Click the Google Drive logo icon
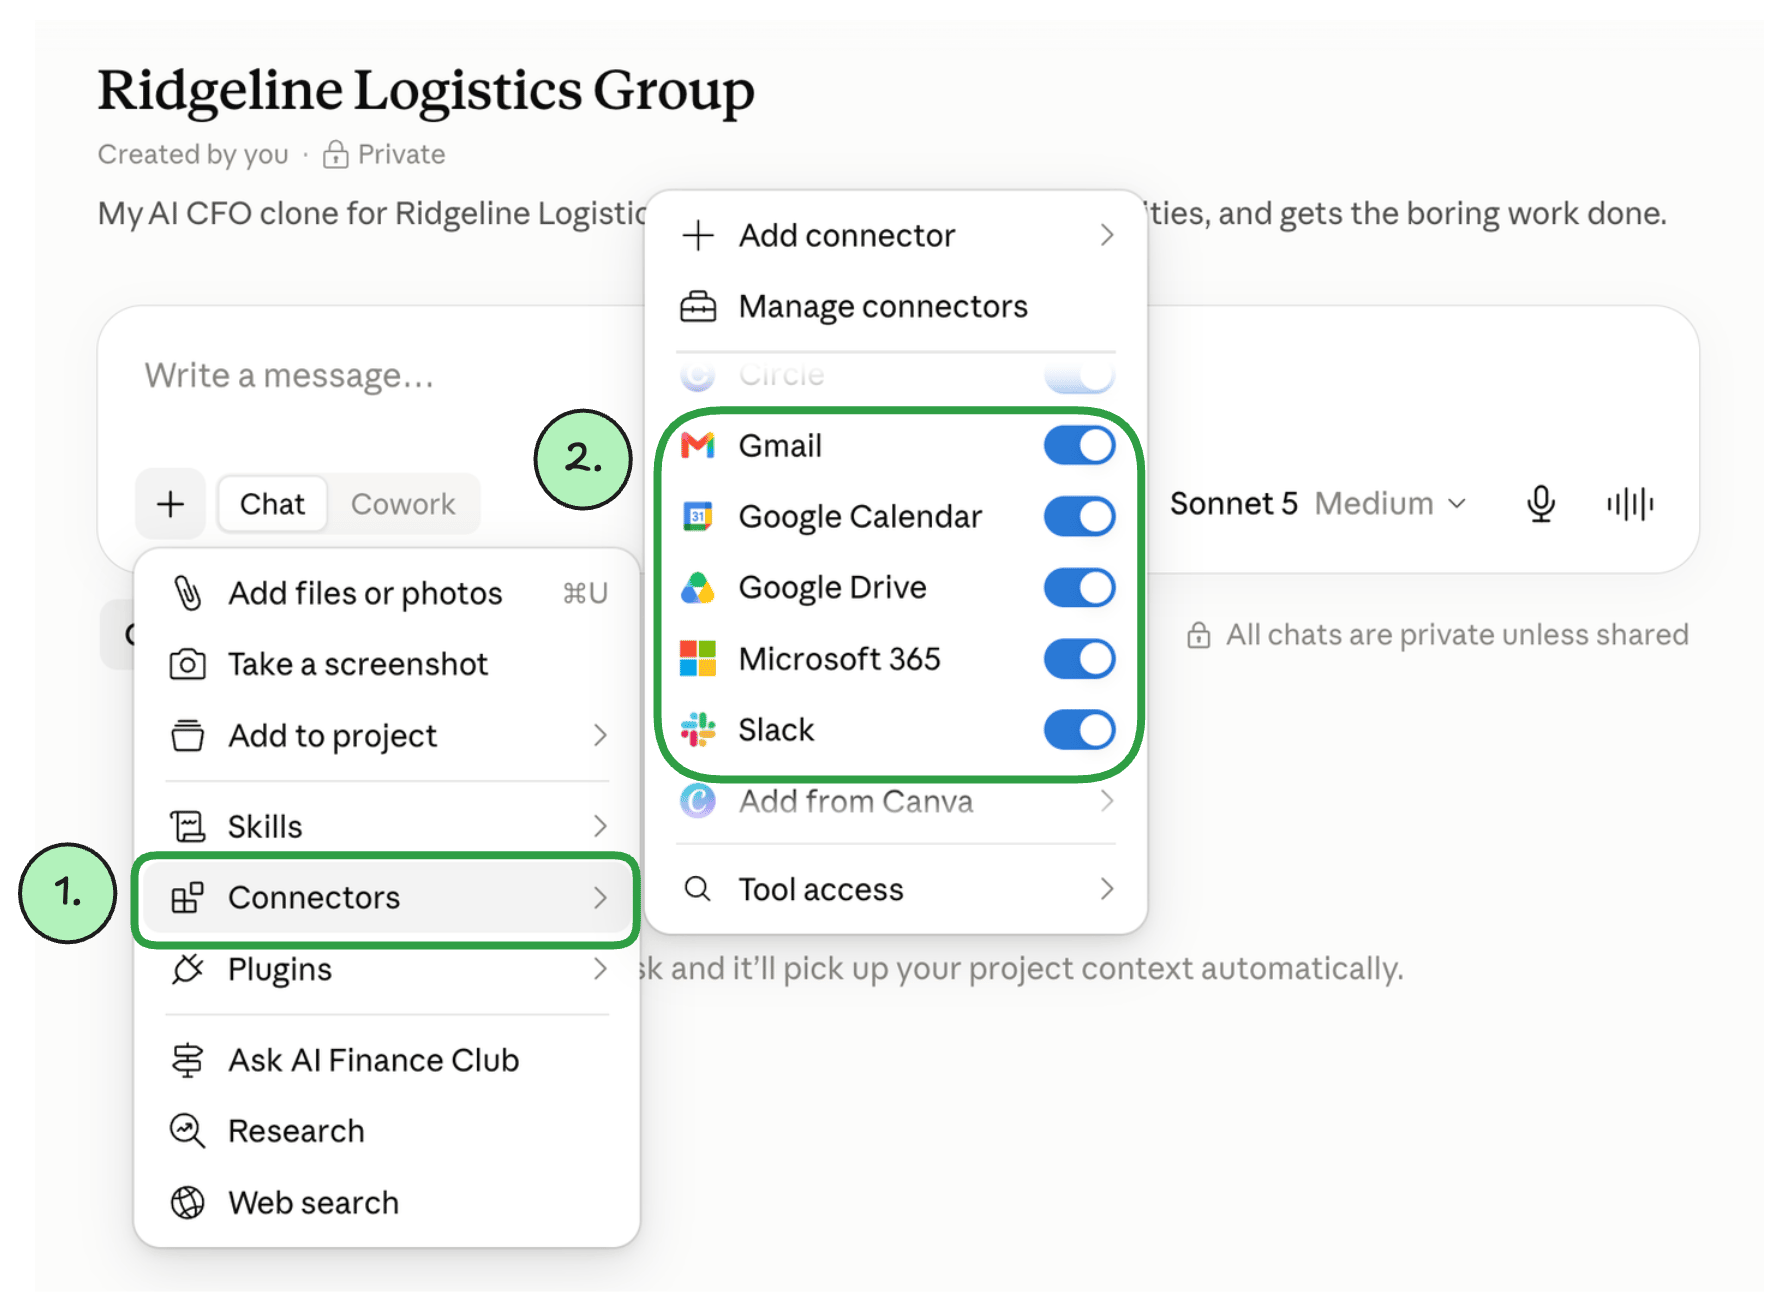 click(697, 588)
